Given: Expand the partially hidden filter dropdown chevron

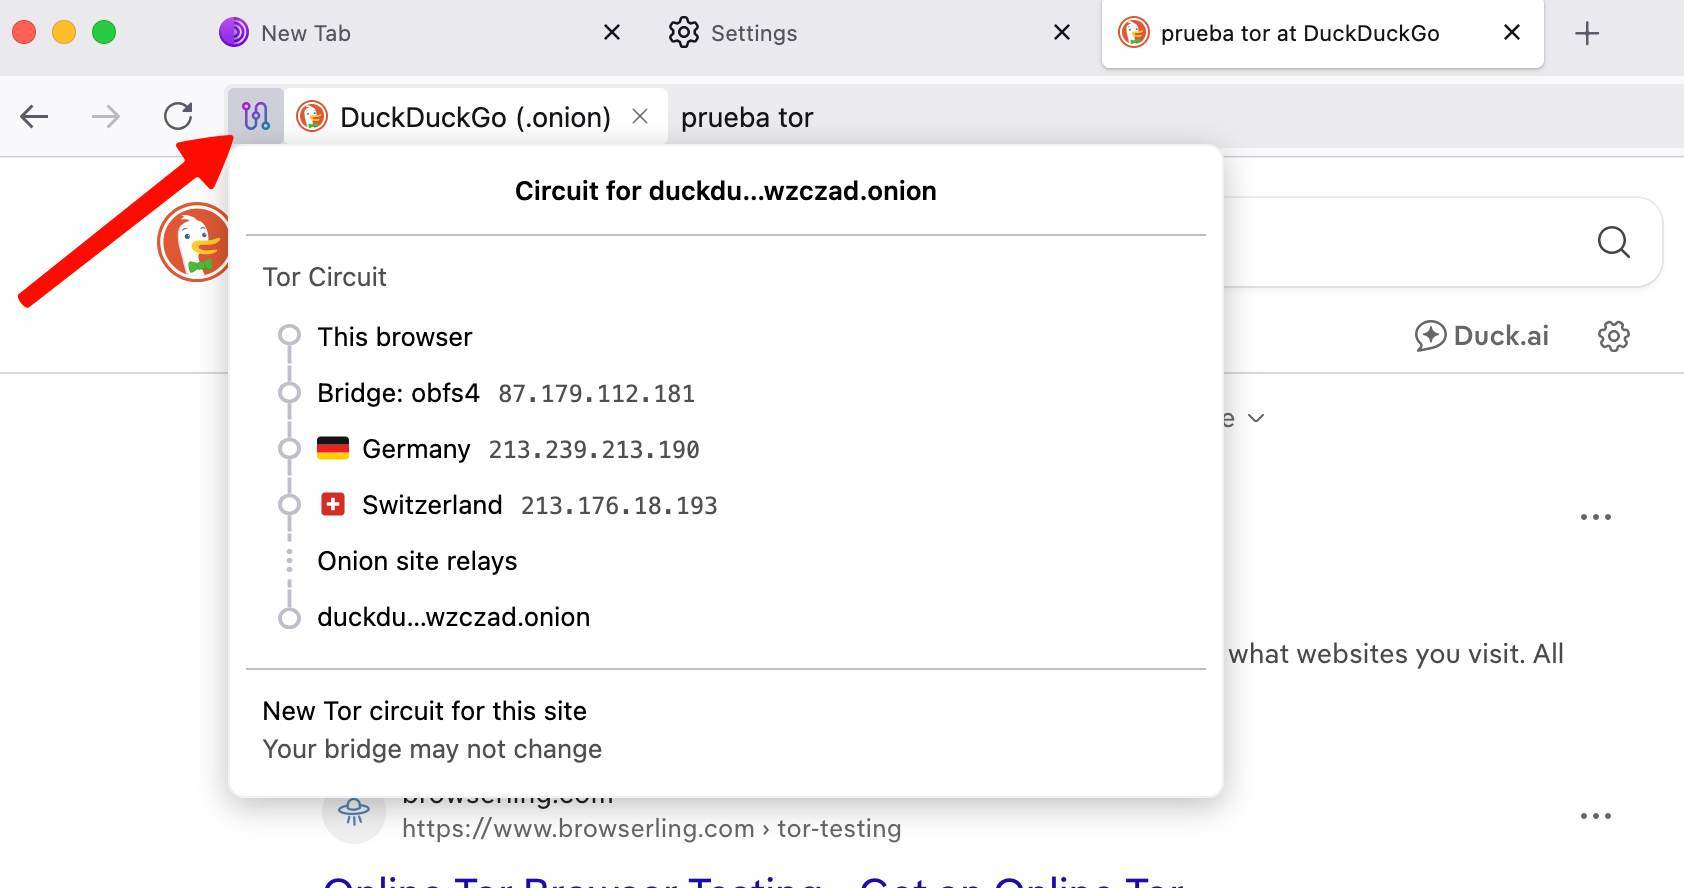Looking at the screenshot, I should coord(1256,418).
